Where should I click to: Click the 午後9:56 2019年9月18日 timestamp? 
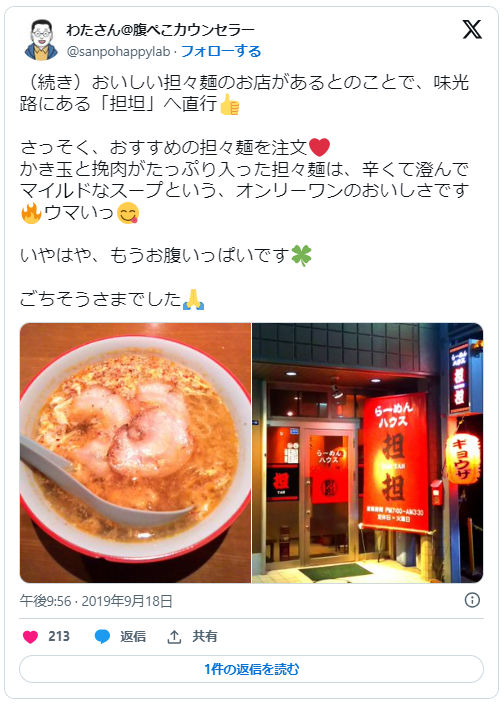(96, 601)
